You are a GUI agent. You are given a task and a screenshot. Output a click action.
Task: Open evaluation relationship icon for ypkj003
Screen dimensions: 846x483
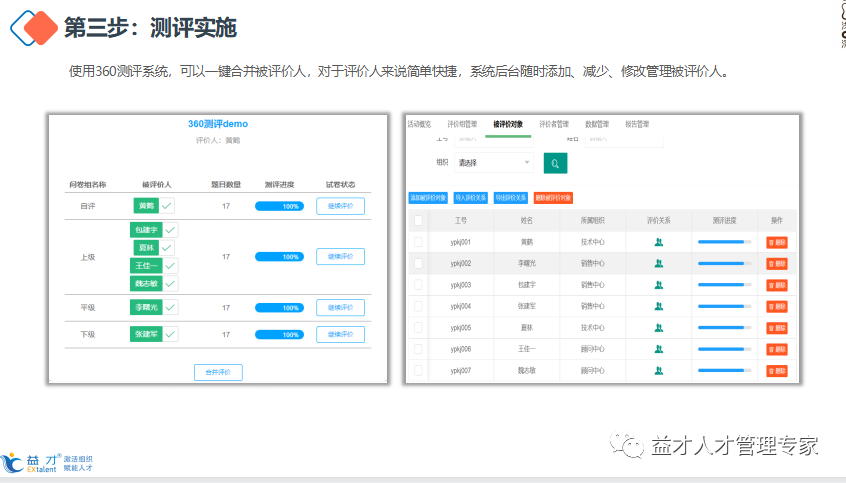pyautogui.click(x=659, y=285)
